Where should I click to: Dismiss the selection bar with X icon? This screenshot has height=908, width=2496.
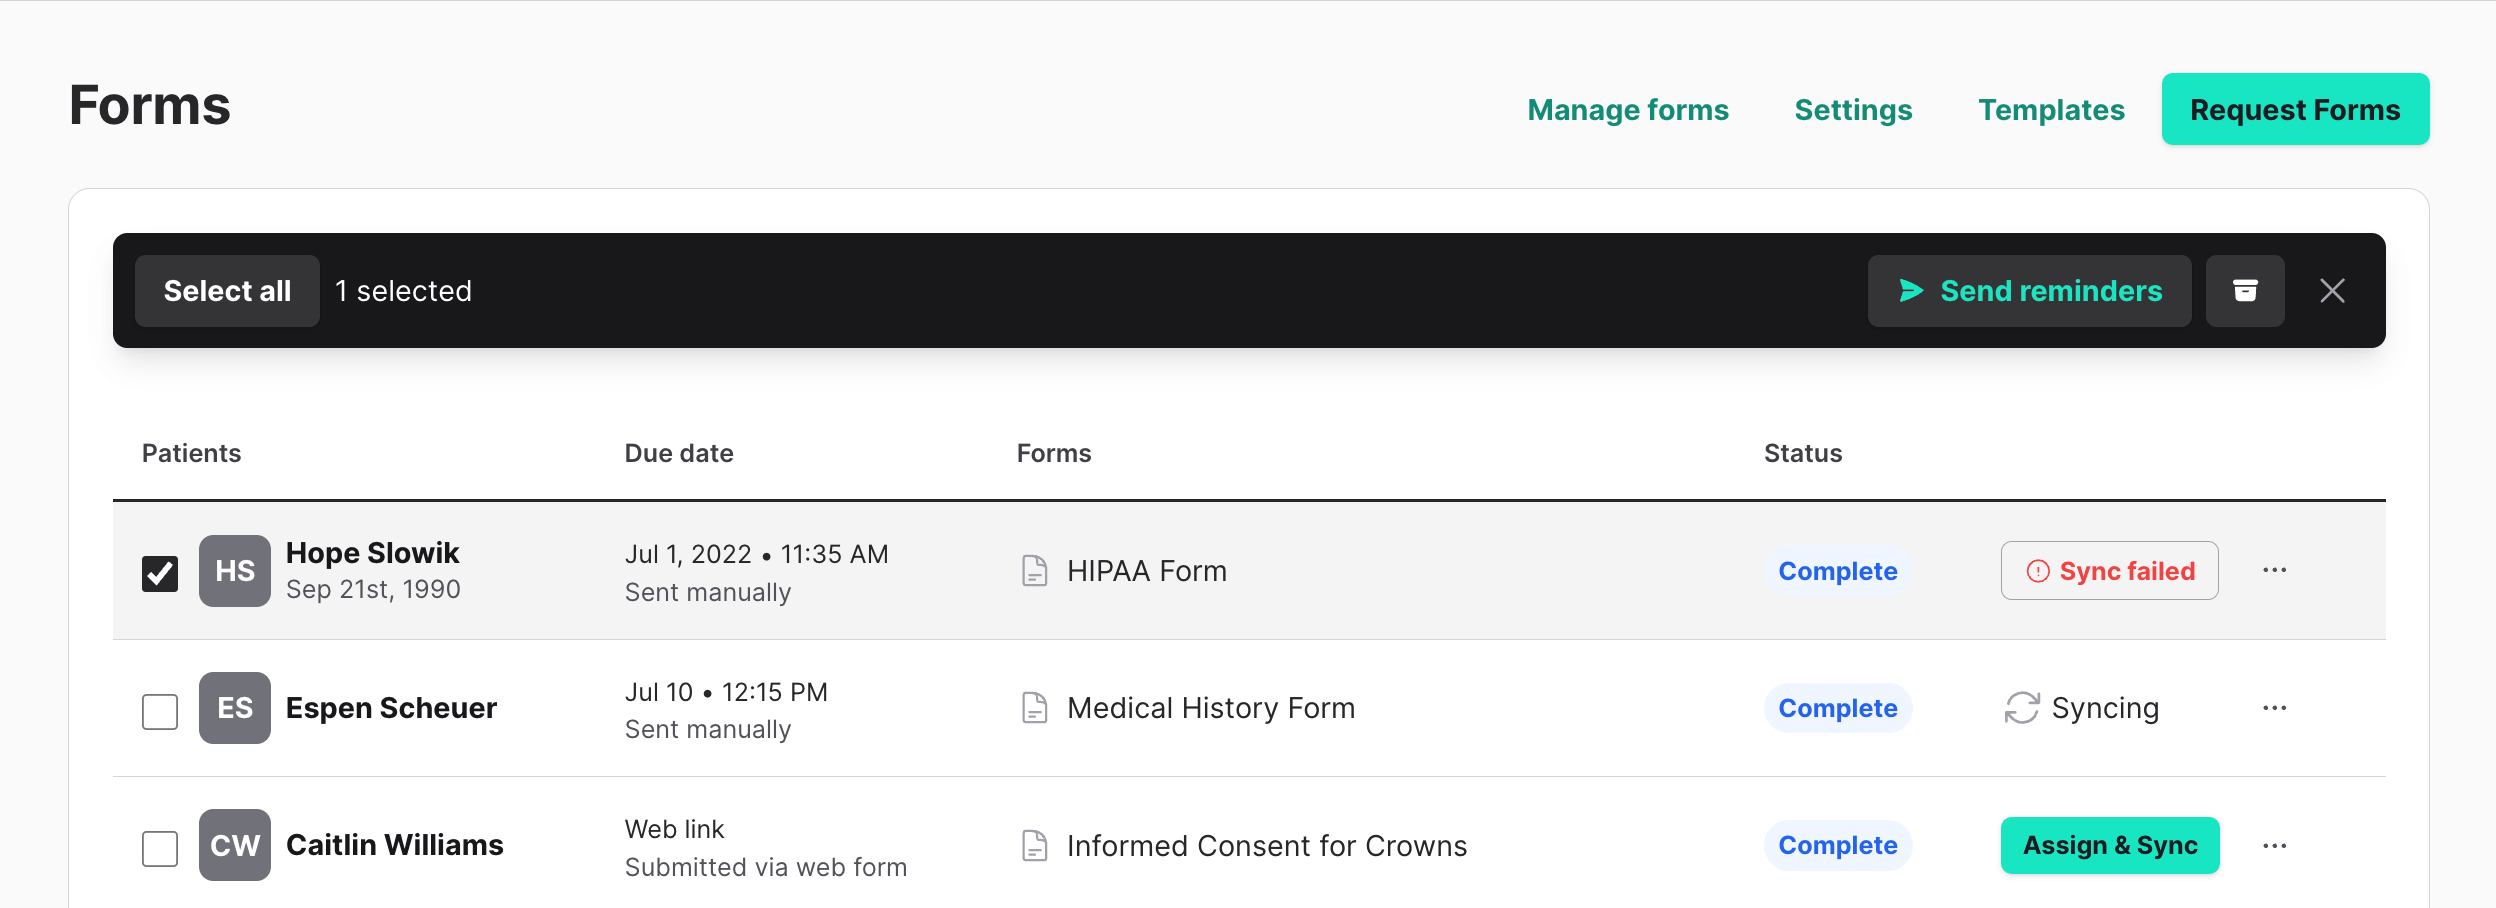(x=2332, y=291)
